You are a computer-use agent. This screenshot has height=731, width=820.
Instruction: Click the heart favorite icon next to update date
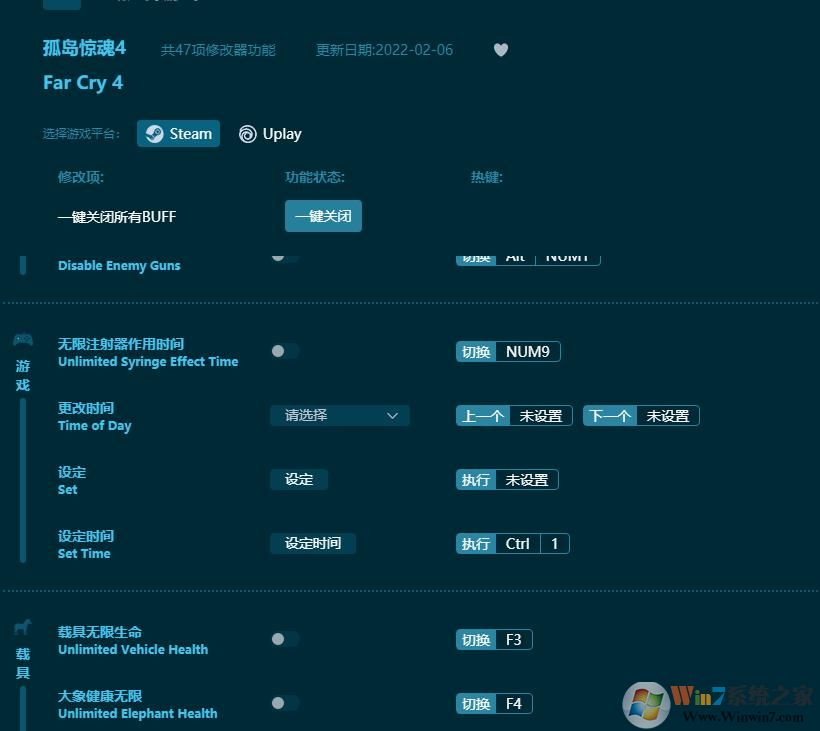tap(500, 50)
